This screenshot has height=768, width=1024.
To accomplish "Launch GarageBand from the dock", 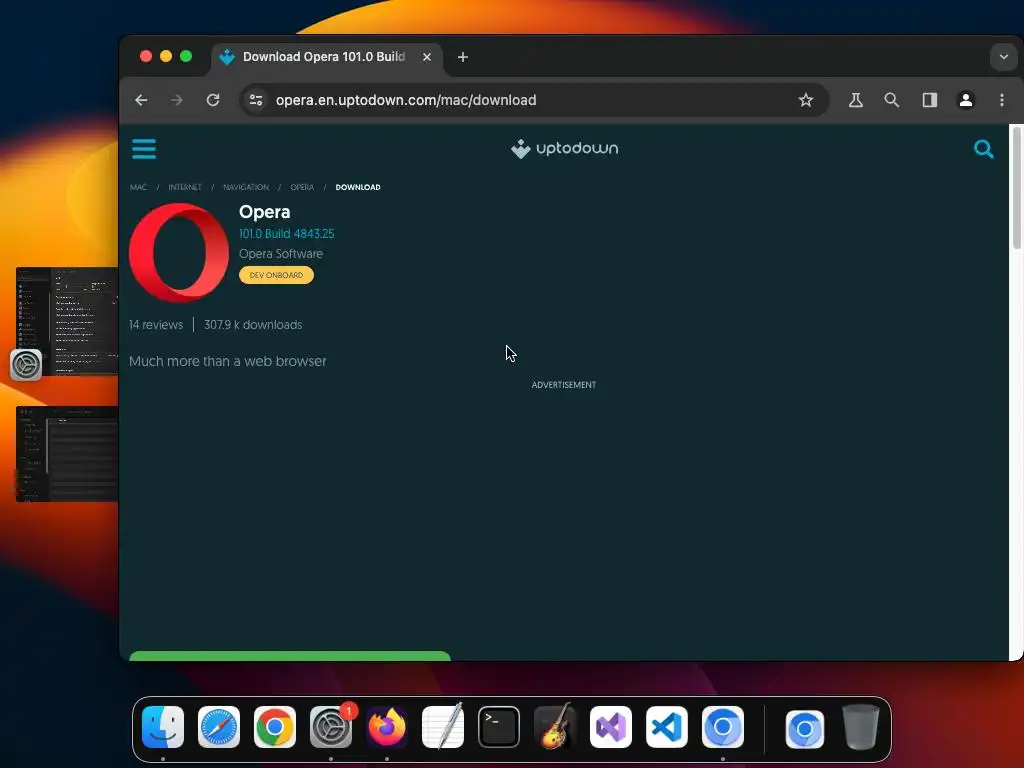I will point(554,727).
